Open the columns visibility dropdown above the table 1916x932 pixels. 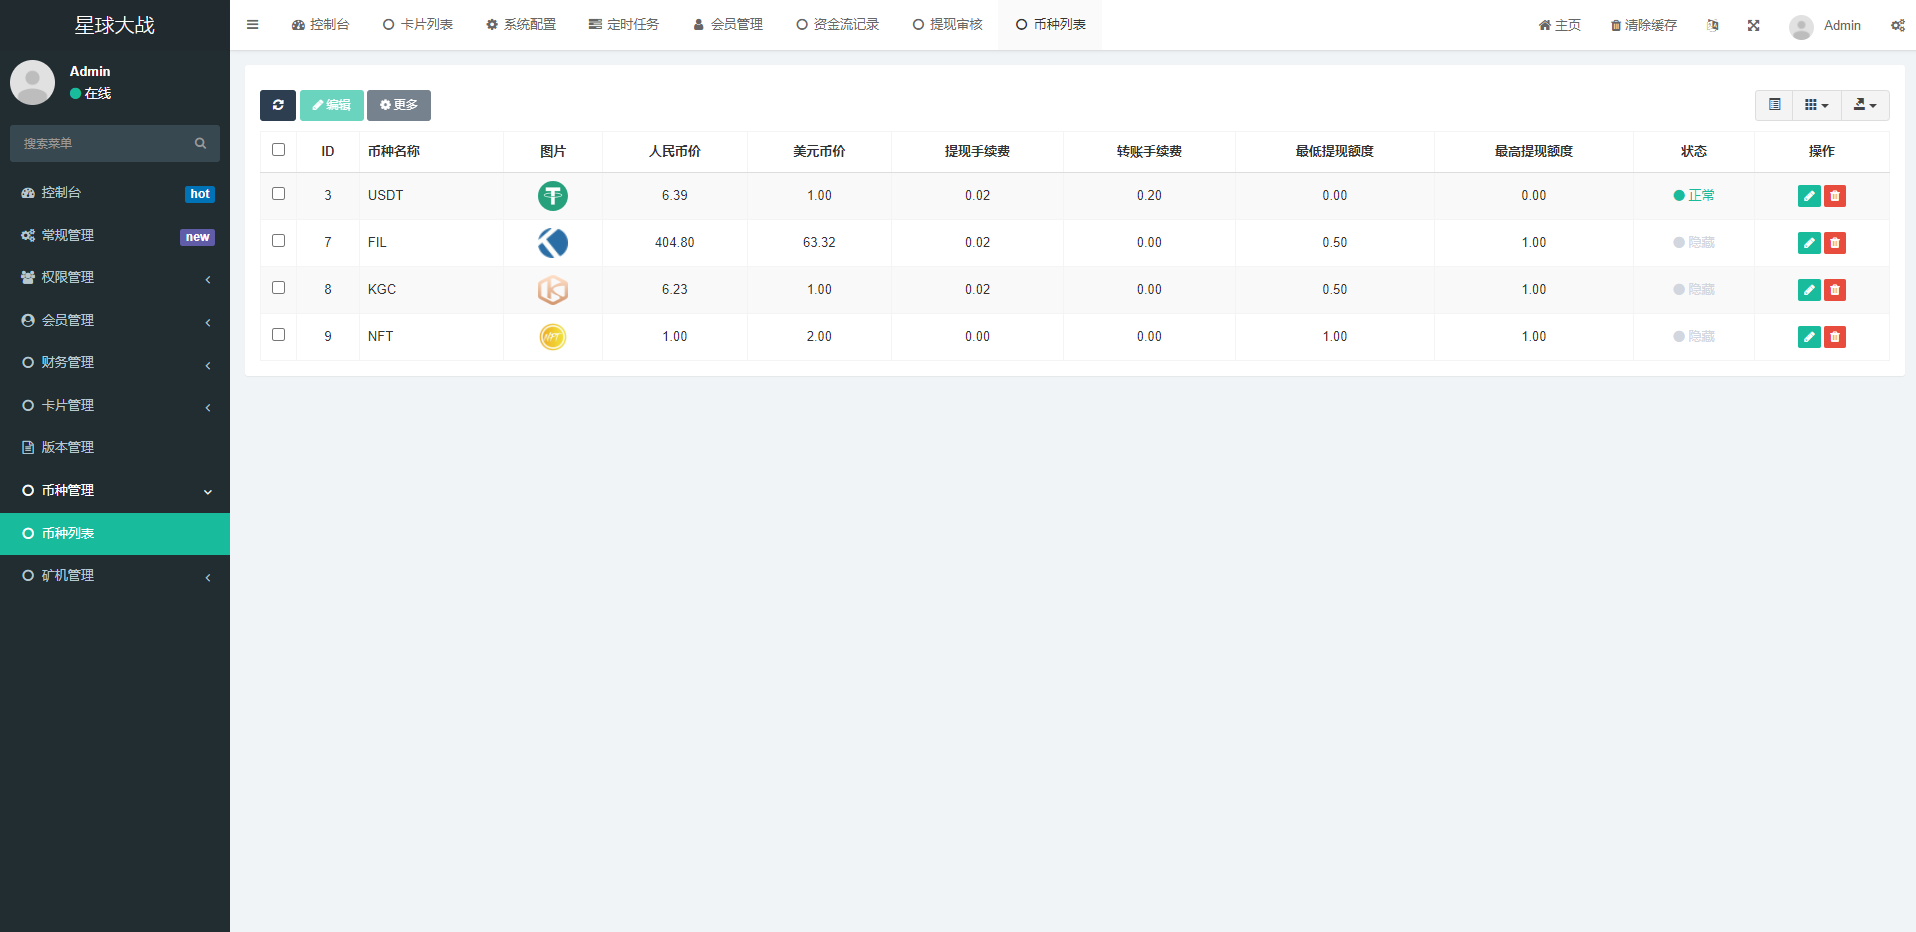tap(1816, 104)
